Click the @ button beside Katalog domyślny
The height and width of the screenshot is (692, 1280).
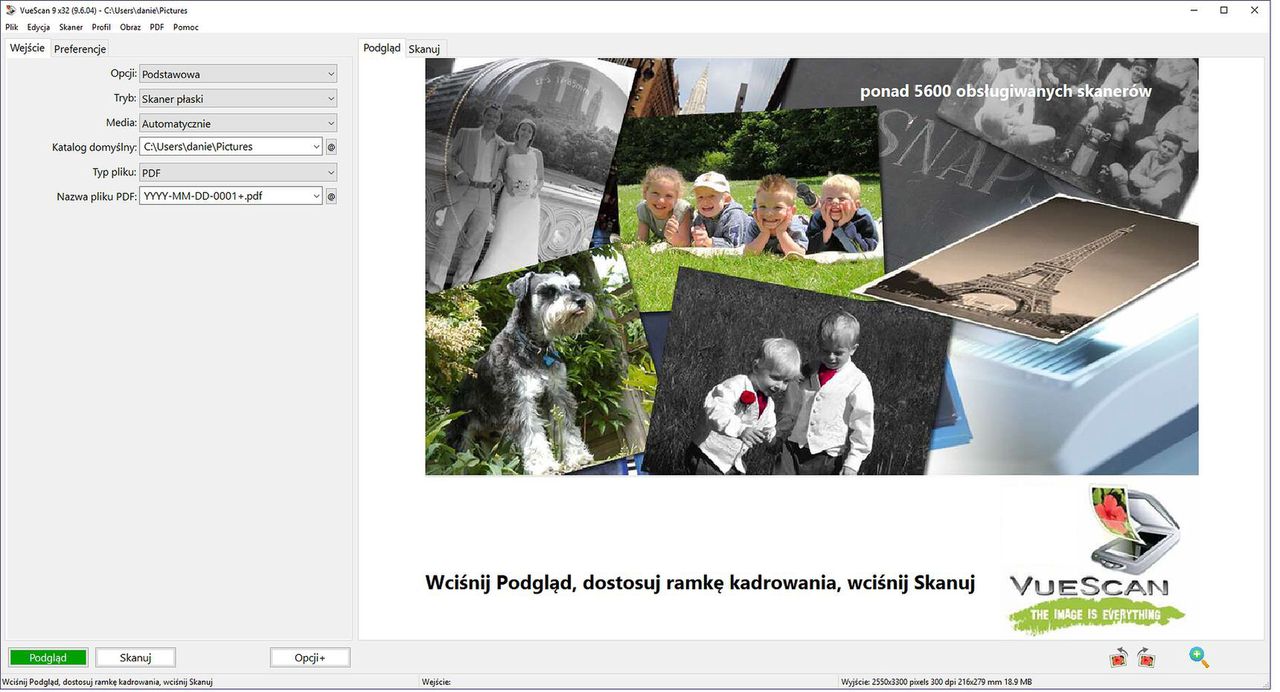(331, 147)
